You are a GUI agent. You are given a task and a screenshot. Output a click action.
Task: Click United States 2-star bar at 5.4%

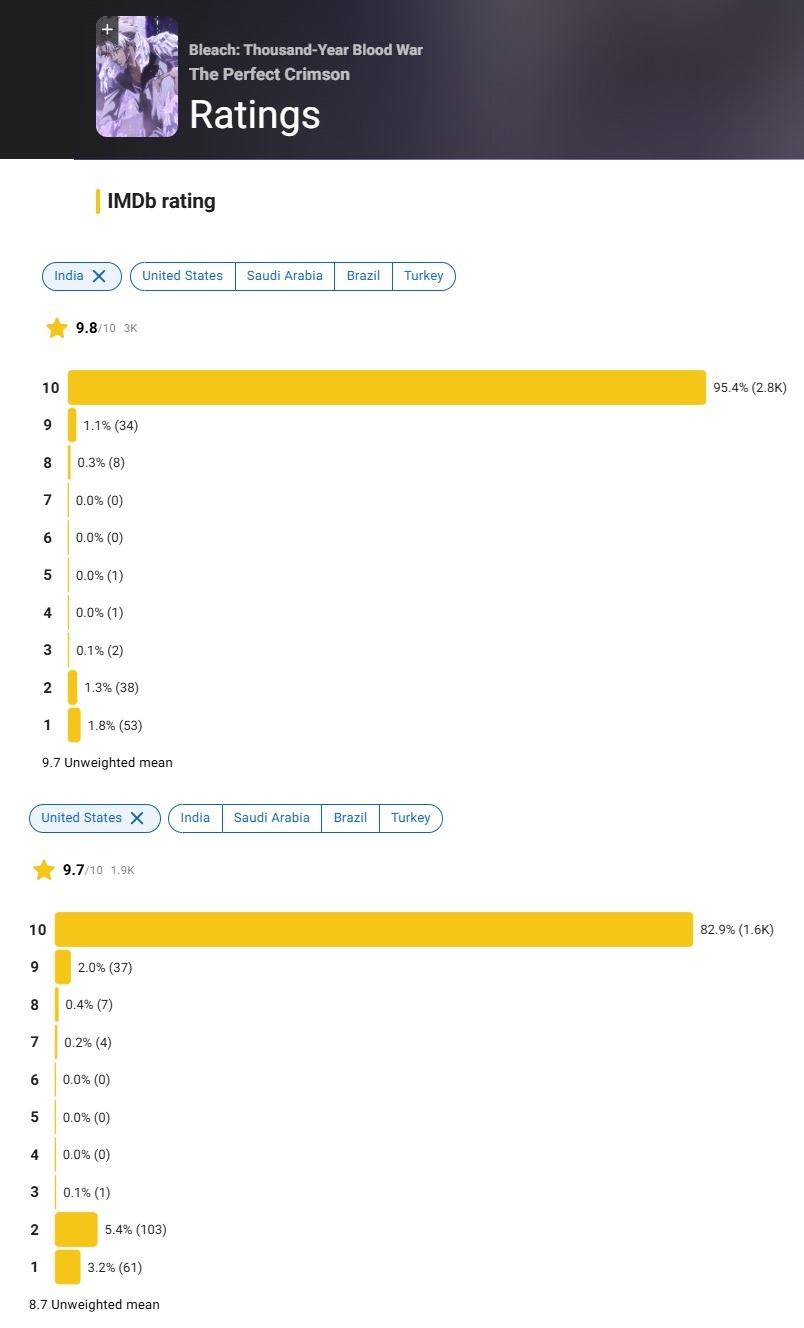tap(76, 1230)
